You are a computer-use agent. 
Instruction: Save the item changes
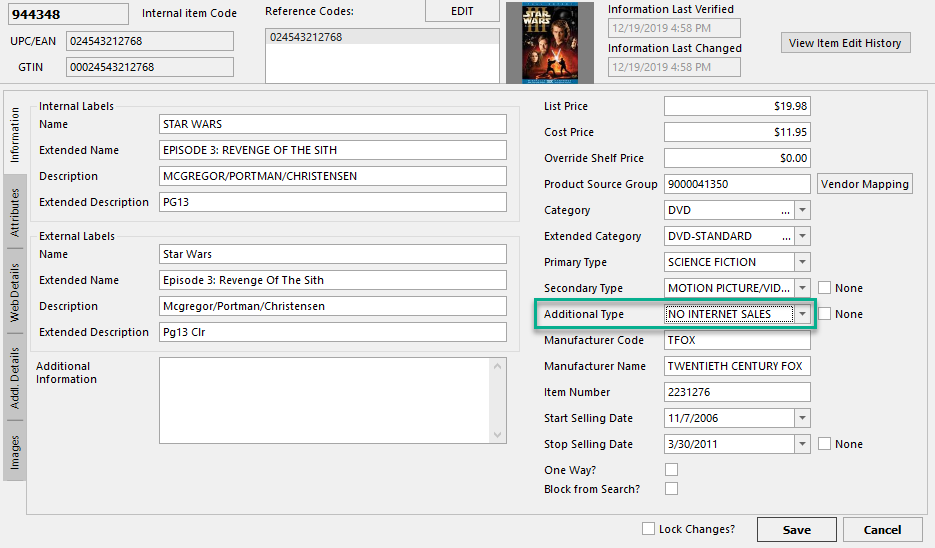797,530
